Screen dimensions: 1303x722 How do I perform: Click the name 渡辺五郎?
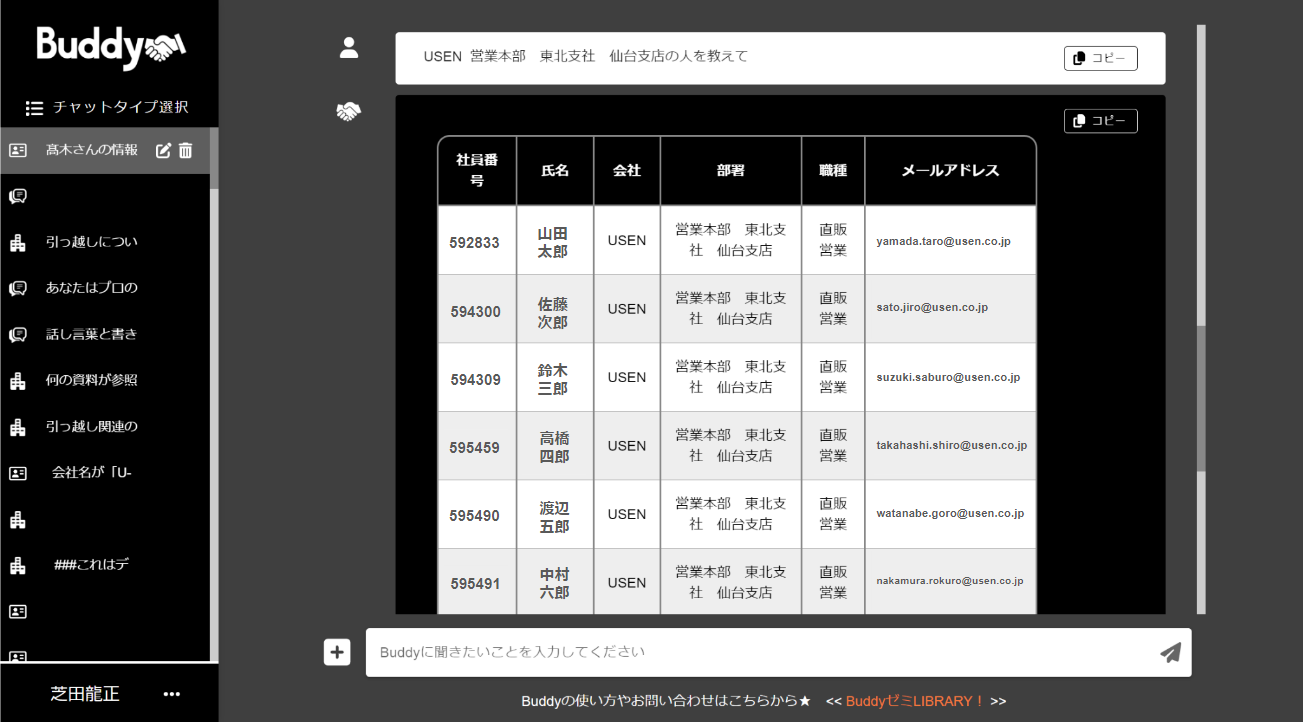coord(554,516)
